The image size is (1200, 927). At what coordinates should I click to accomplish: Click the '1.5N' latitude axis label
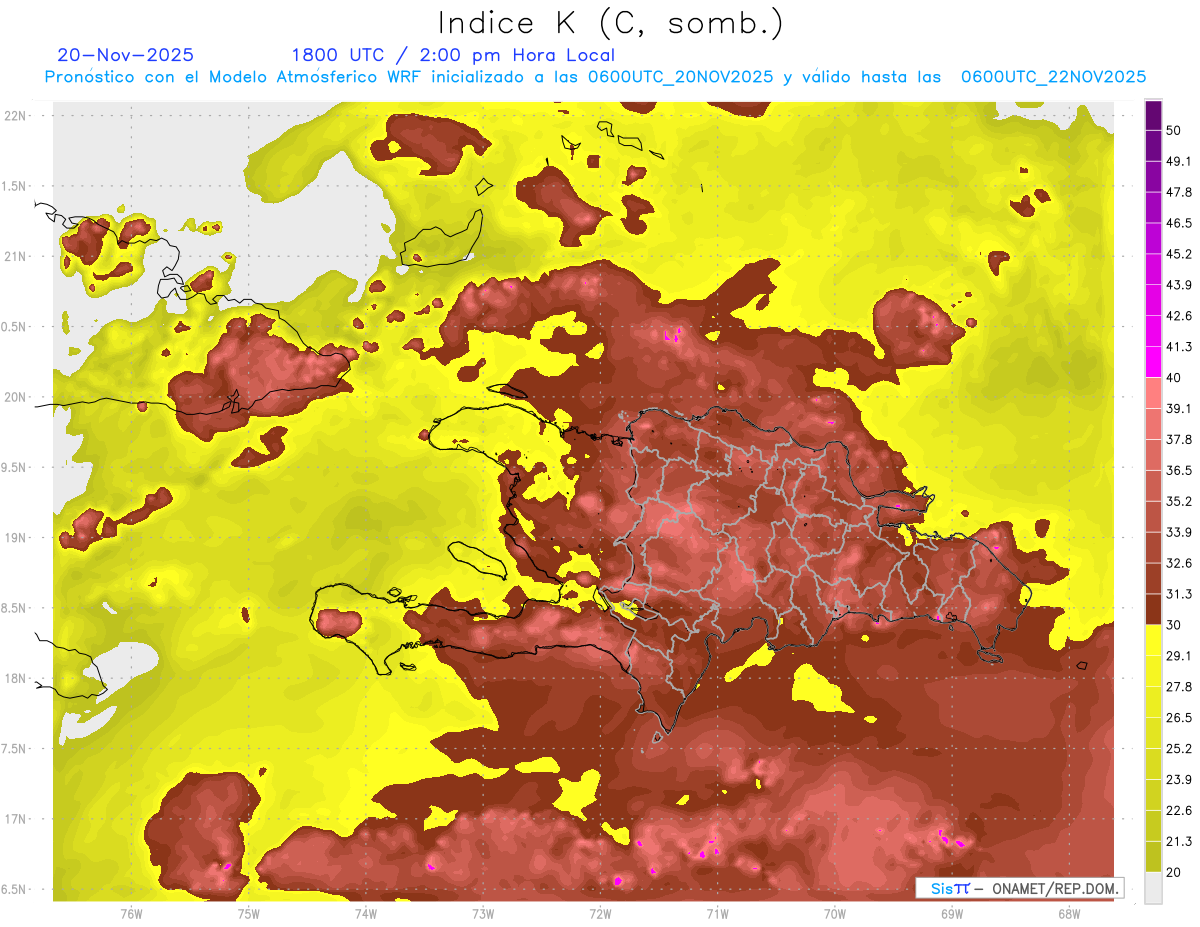[15, 186]
